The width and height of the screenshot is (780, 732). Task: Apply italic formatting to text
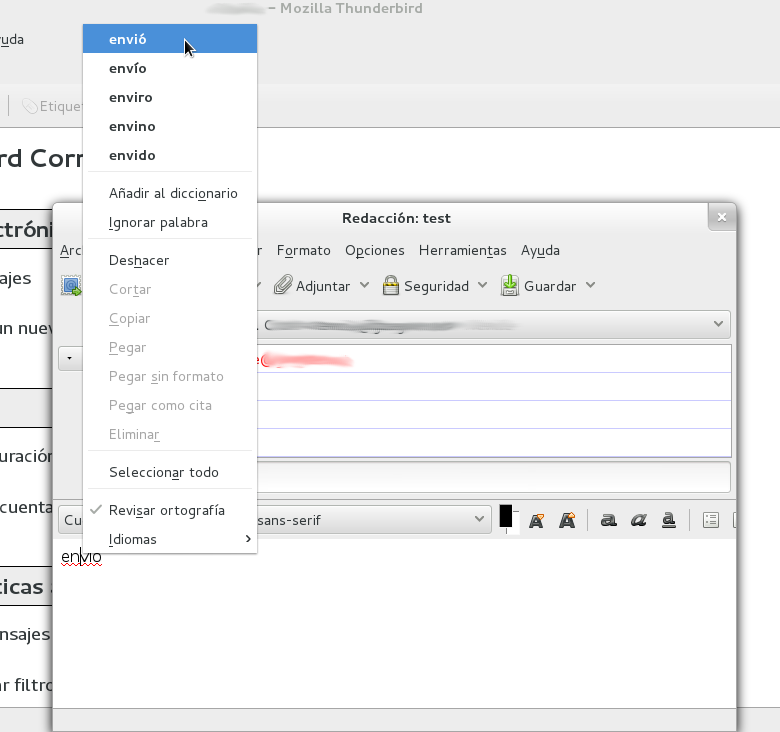(x=639, y=520)
